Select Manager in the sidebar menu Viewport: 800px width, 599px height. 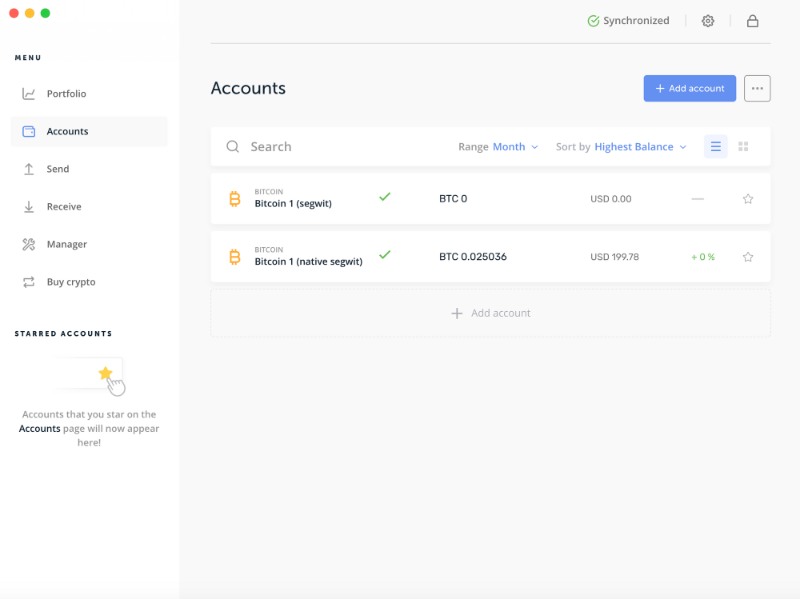tap(66, 244)
